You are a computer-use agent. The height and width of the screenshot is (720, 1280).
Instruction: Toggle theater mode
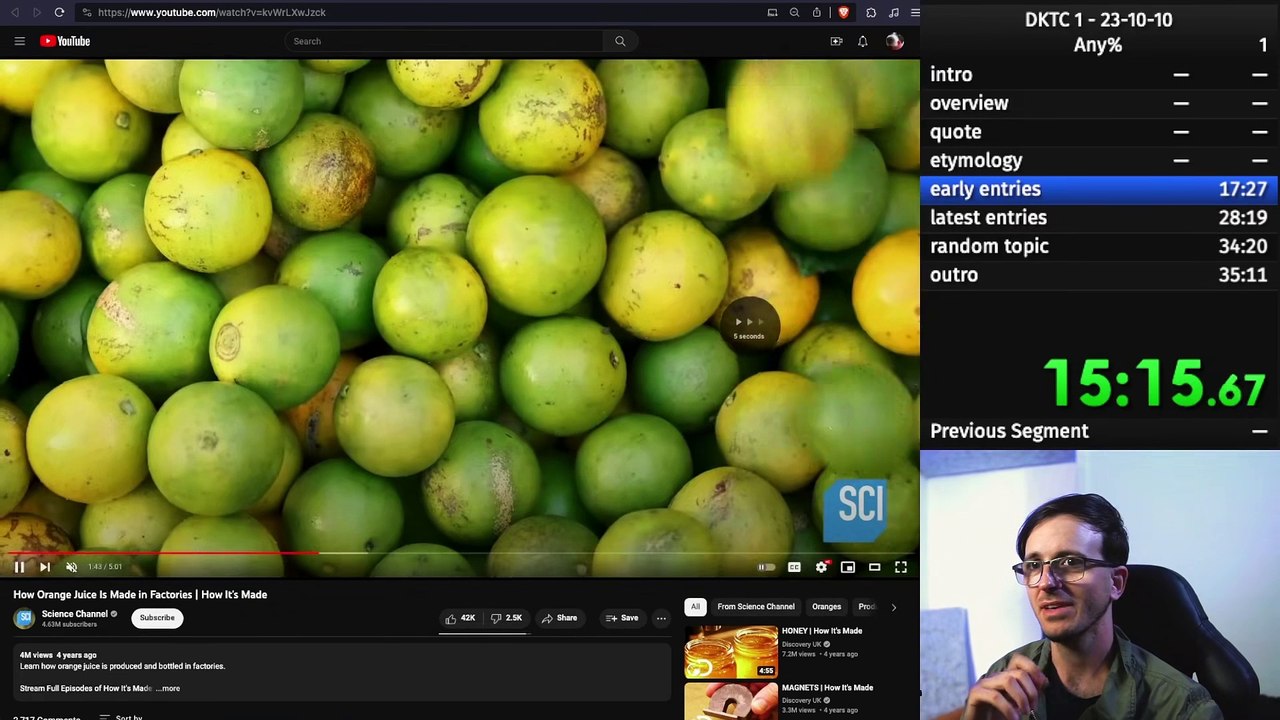(x=874, y=567)
